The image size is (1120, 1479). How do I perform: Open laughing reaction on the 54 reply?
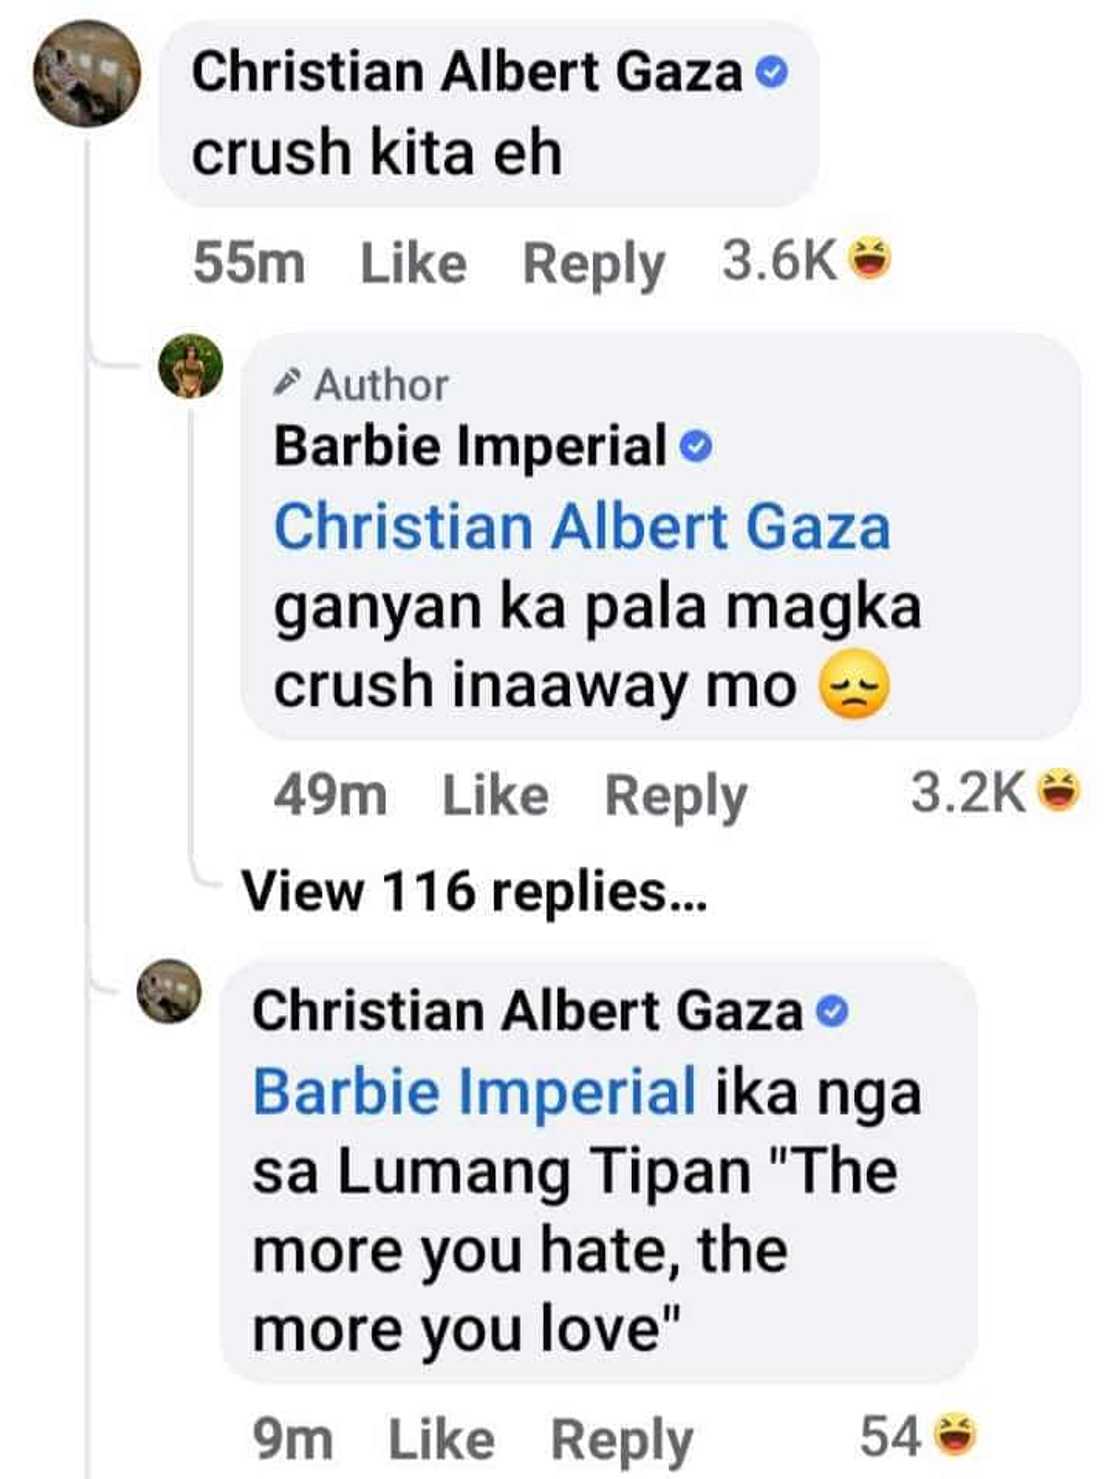tap(954, 1437)
